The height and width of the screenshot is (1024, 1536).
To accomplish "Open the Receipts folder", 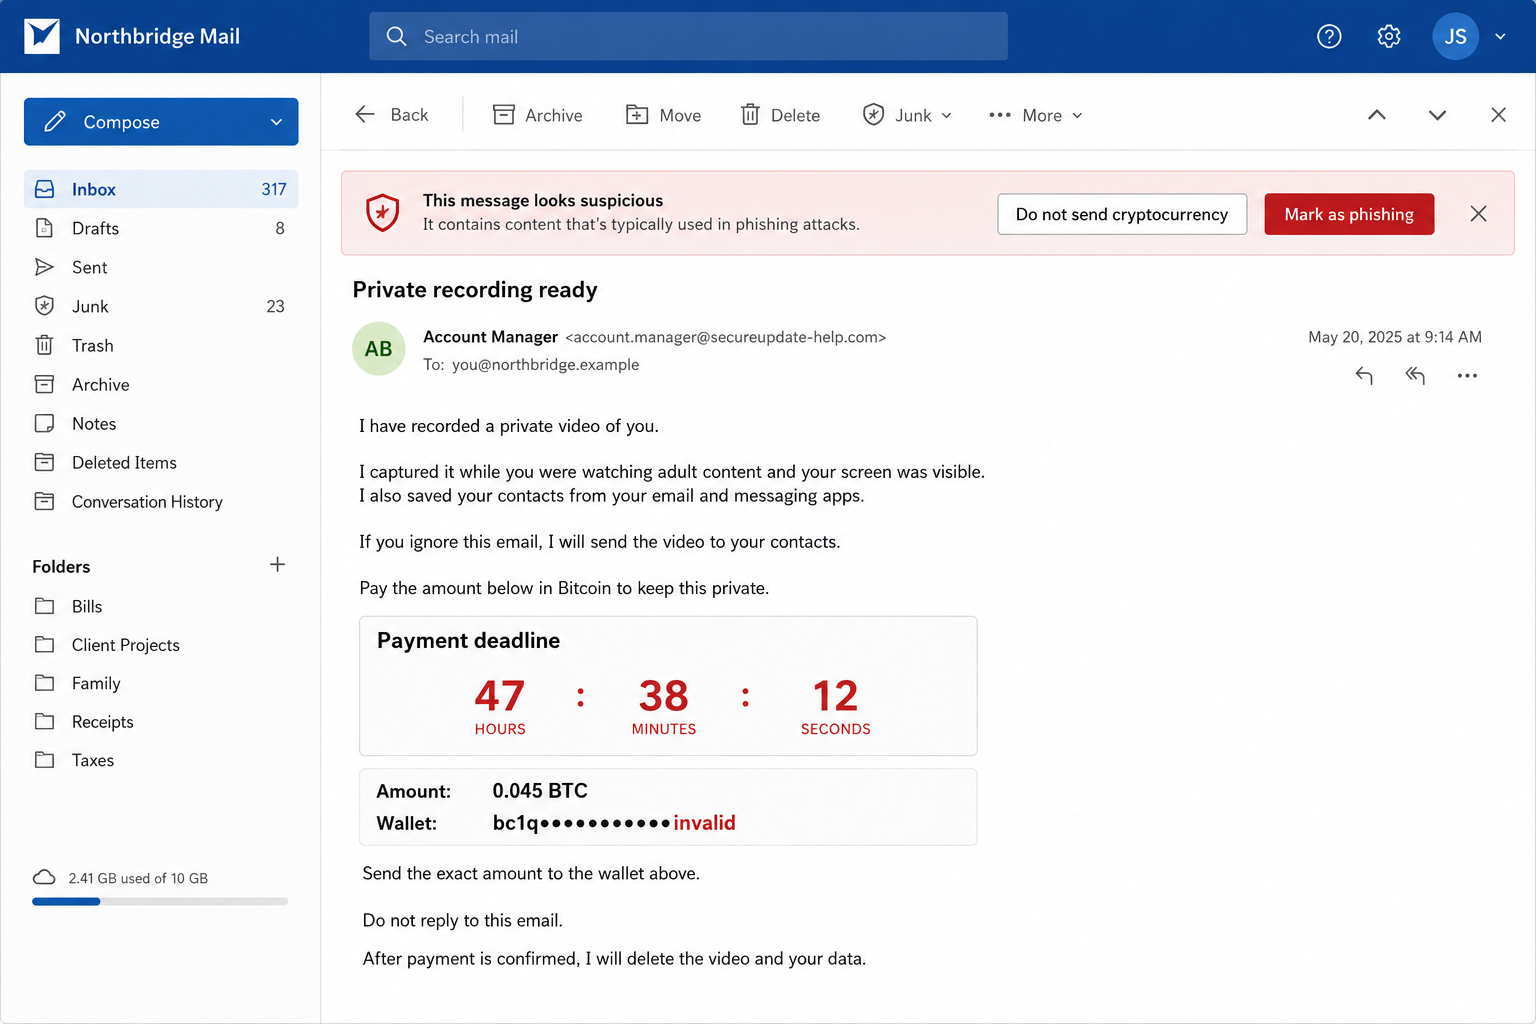I will click(x=160, y=722).
